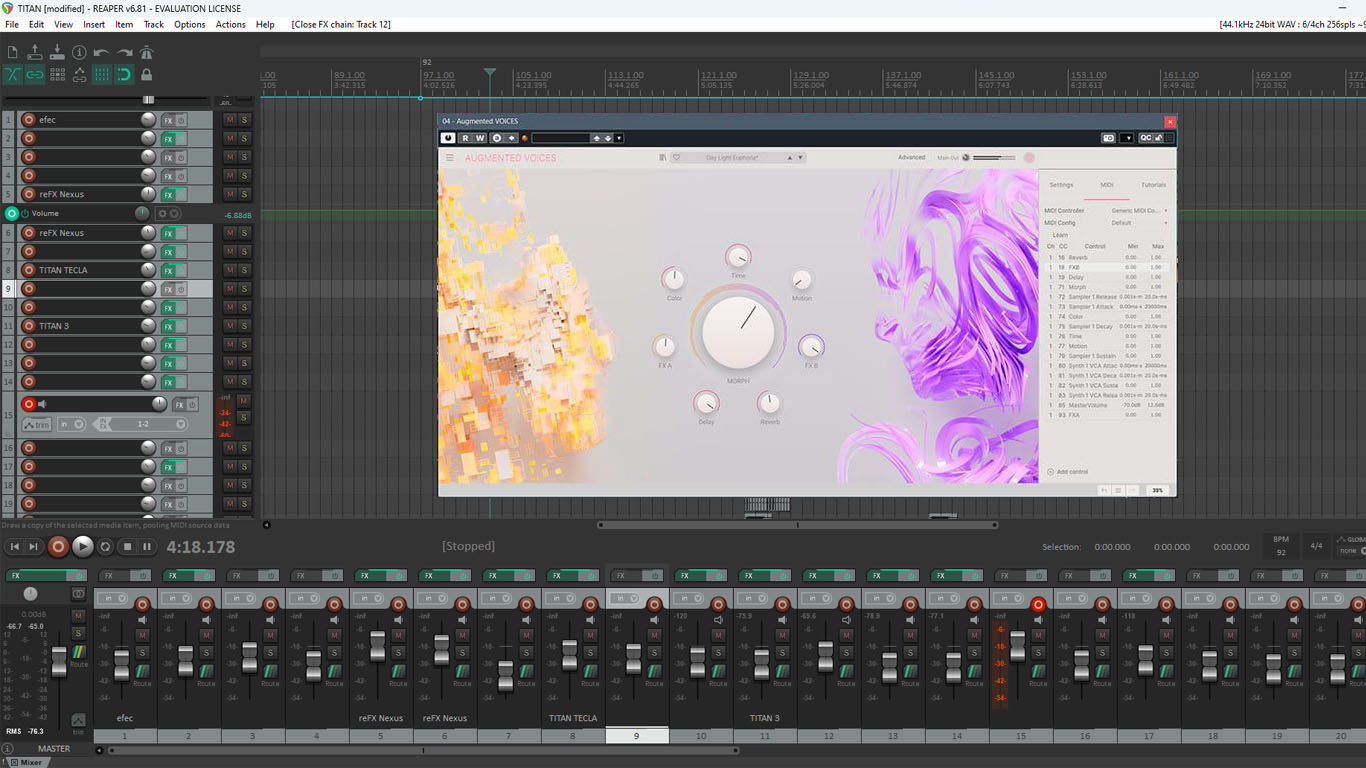The width and height of the screenshot is (1366, 768).
Task: Click the Redo arrow icon
Action: [124, 52]
